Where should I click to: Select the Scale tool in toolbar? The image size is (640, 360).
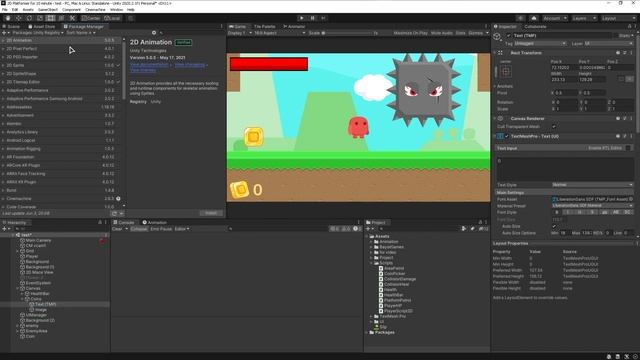pyautogui.click(x=40, y=18)
